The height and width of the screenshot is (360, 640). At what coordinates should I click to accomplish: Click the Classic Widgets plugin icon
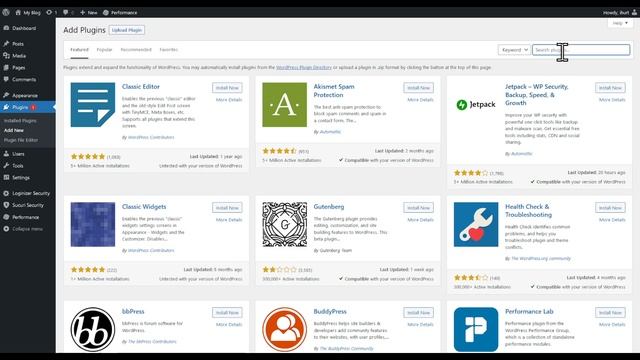point(93,224)
